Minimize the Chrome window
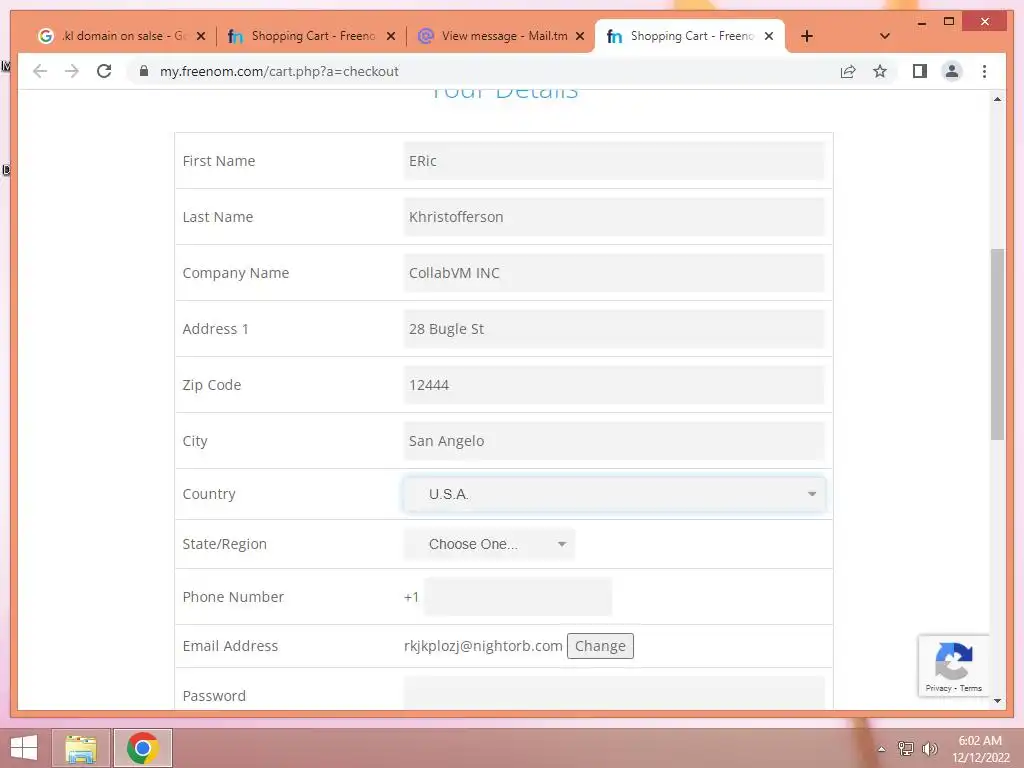Image resolution: width=1024 pixels, height=768 pixels. tap(921, 22)
